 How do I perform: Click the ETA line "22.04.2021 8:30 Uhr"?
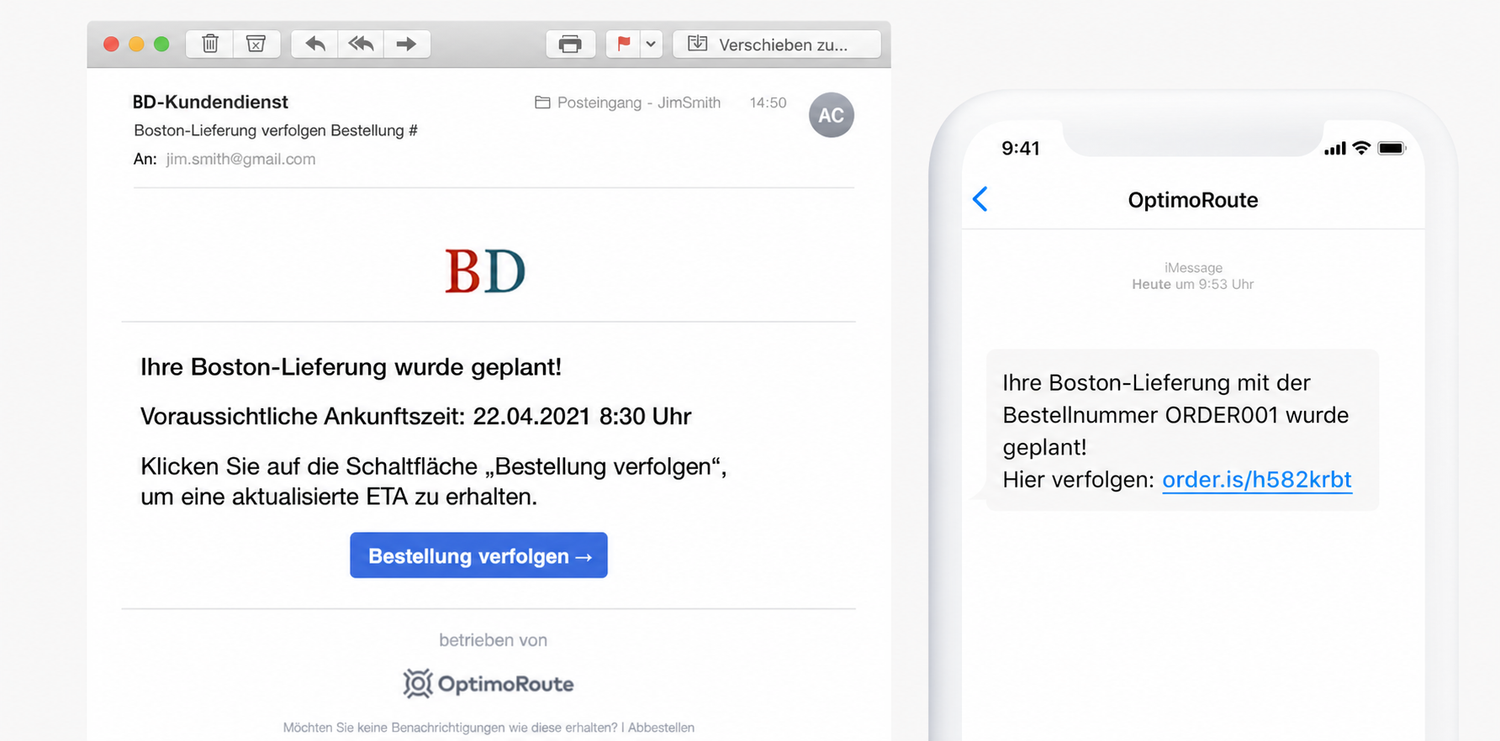click(x=582, y=416)
